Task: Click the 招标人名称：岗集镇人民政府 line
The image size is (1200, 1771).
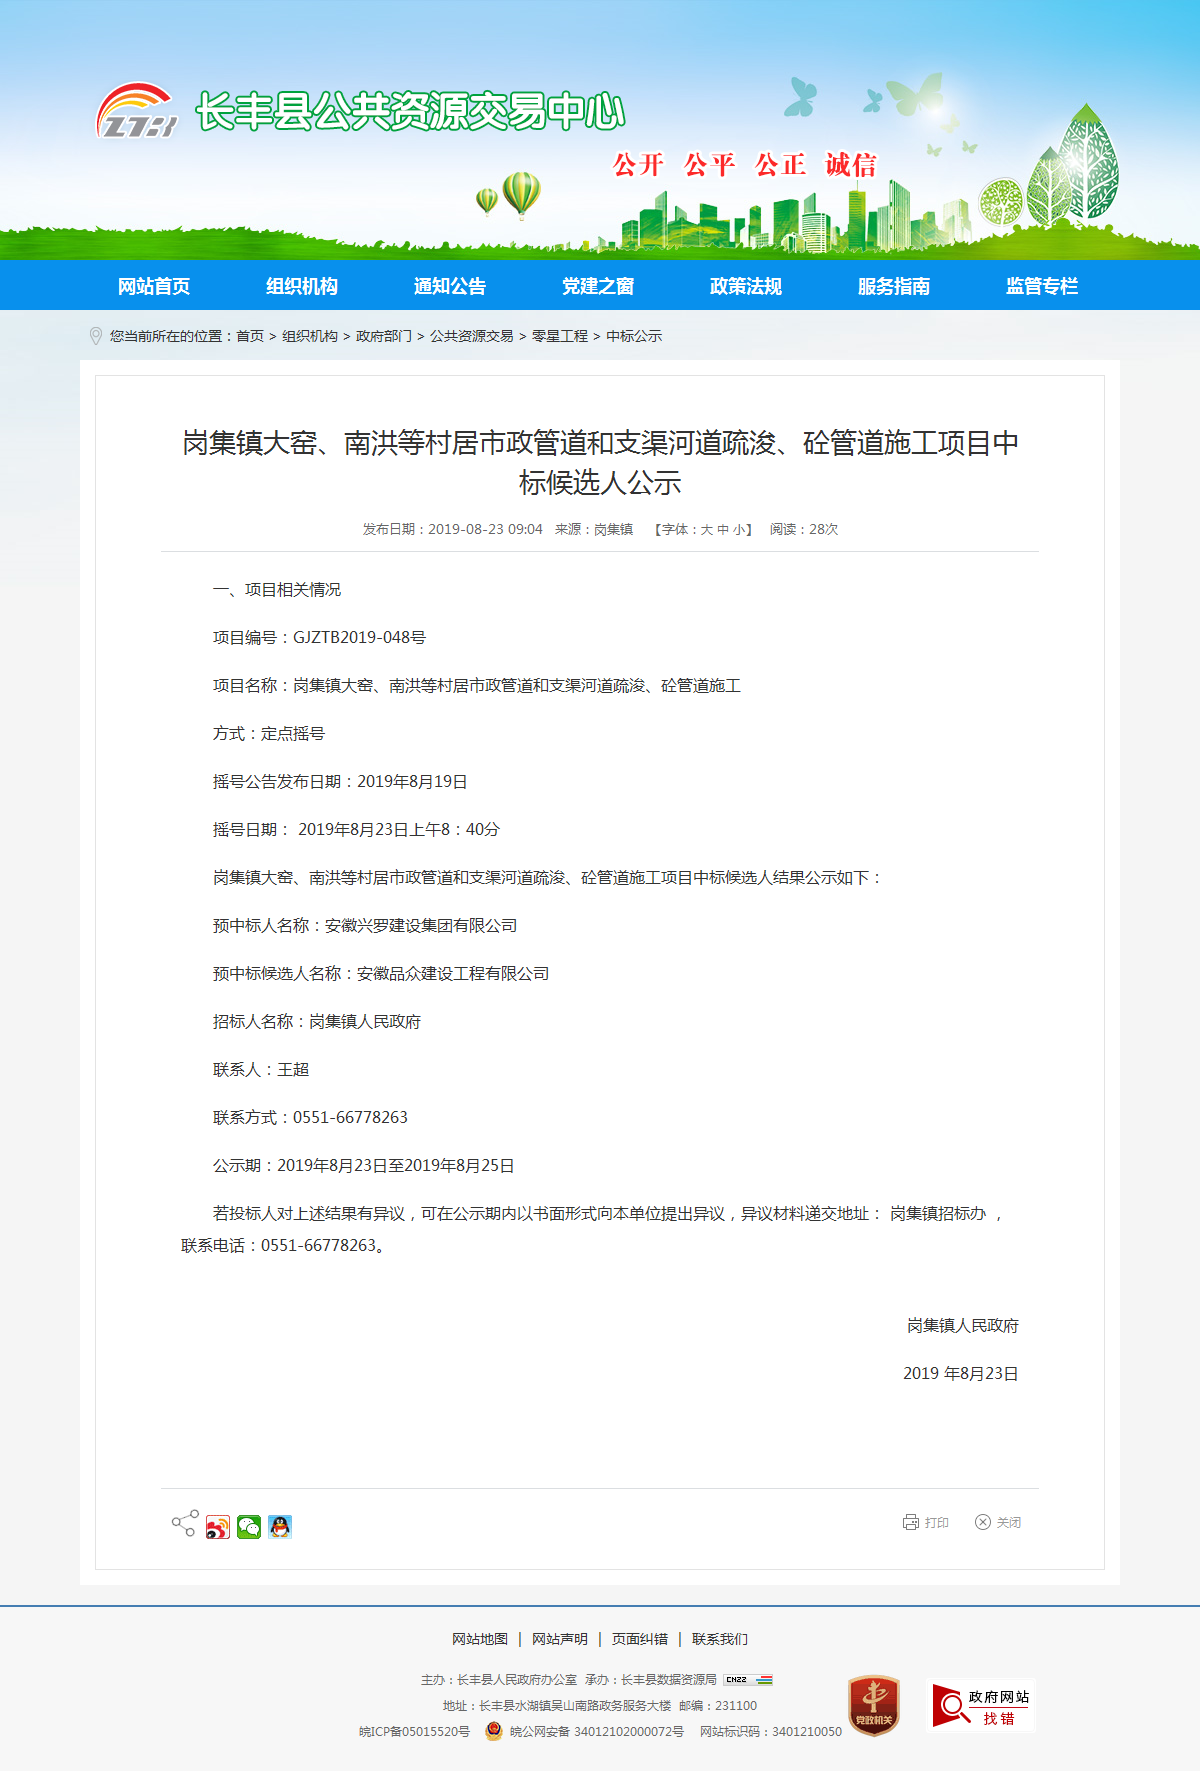Action: (317, 1022)
